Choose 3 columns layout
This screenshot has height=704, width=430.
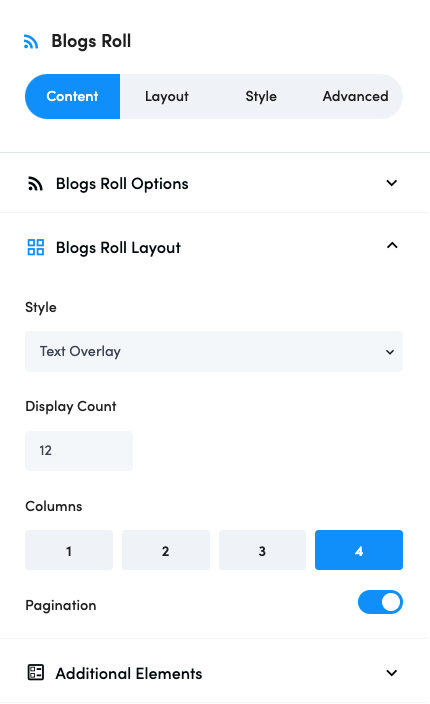[262, 550]
